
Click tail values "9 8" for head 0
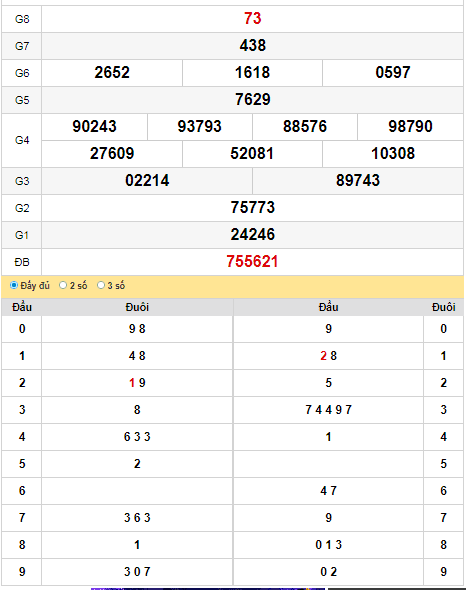pos(137,329)
